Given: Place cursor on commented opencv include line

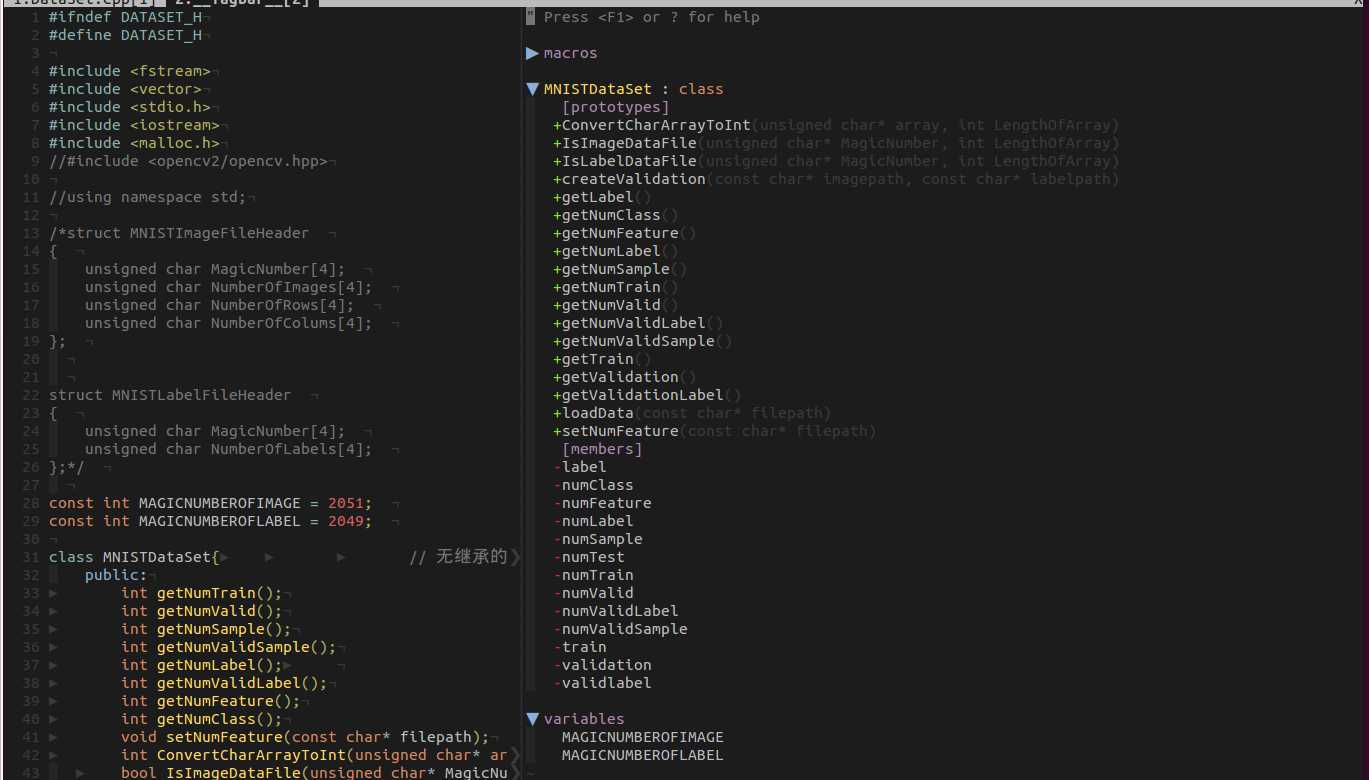Looking at the screenshot, I should coord(188,161).
